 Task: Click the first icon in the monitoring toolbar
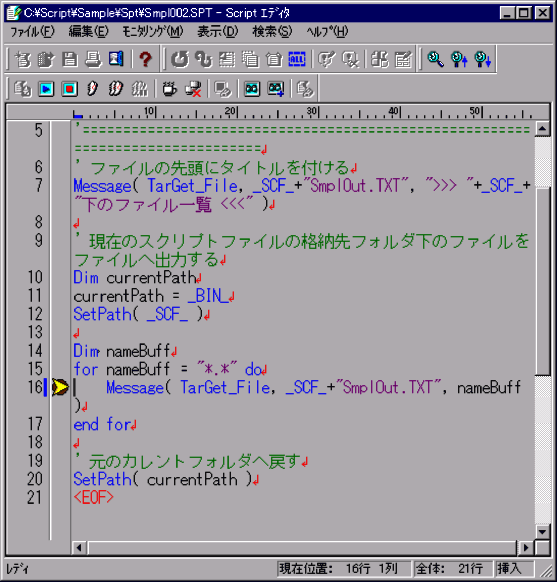(x=23, y=89)
